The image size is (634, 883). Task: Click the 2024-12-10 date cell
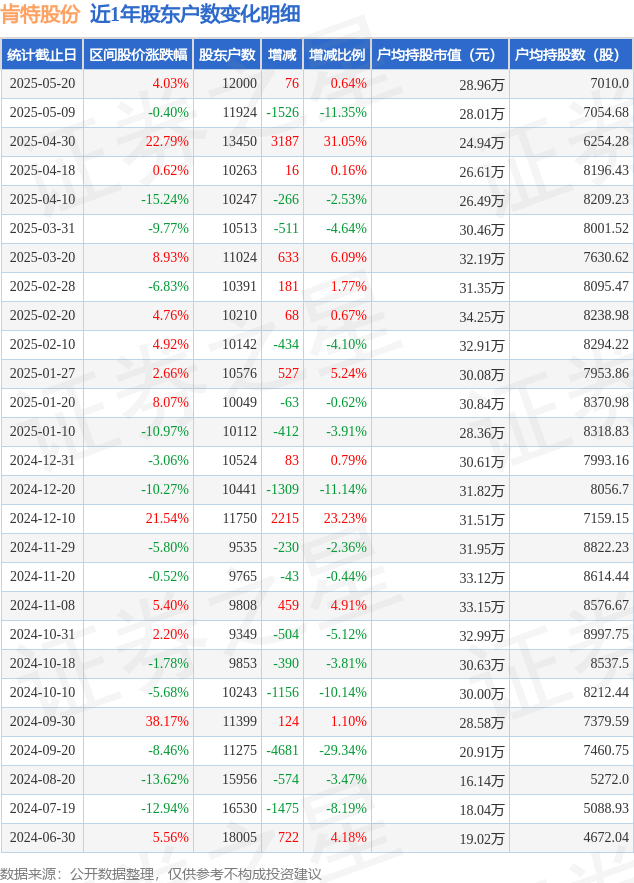click(x=42, y=518)
